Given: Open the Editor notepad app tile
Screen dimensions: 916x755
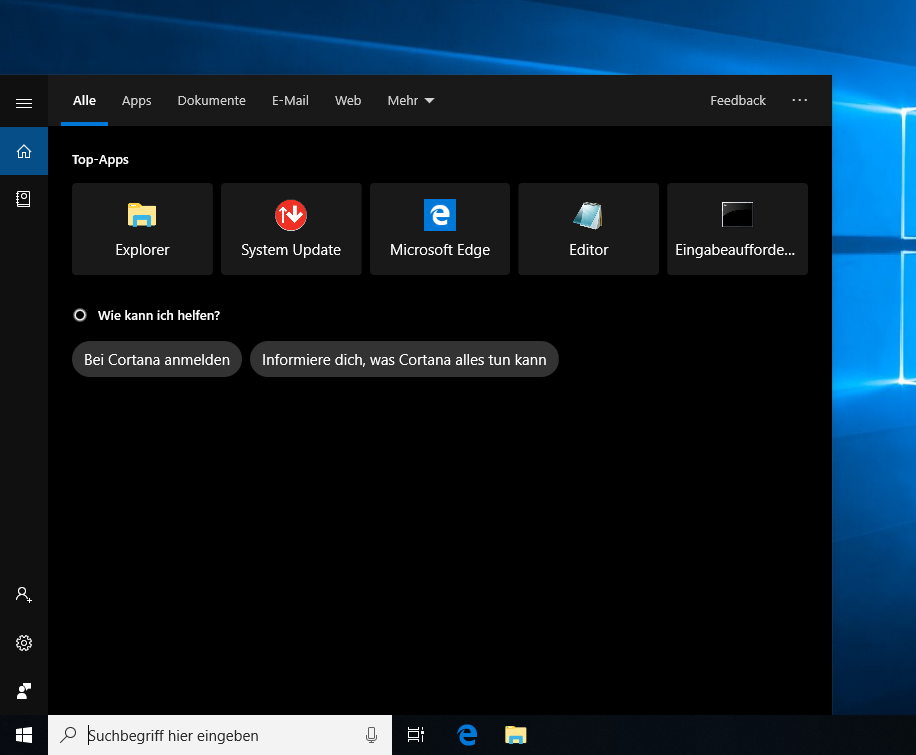Looking at the screenshot, I should [x=588, y=229].
